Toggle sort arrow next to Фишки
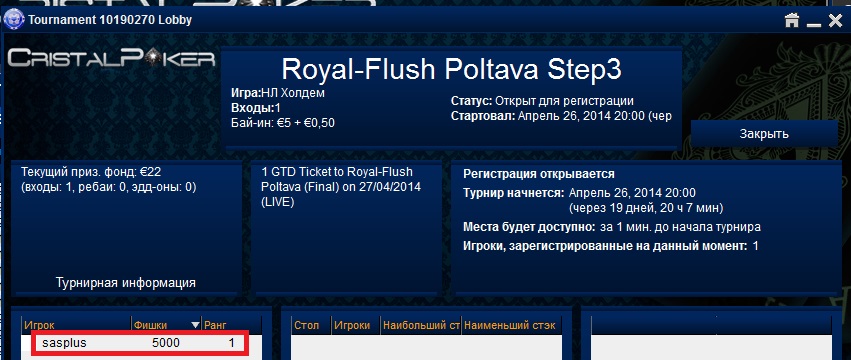Image resolution: width=851 pixels, height=360 pixels. tap(195, 325)
